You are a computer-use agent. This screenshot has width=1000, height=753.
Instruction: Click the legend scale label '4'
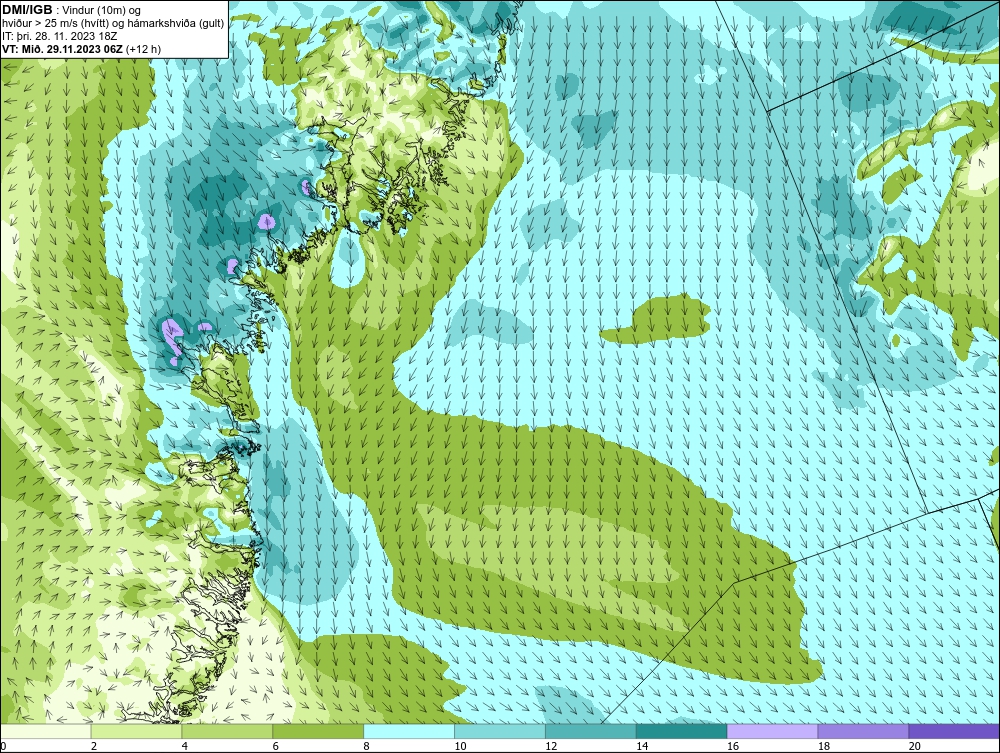184,746
